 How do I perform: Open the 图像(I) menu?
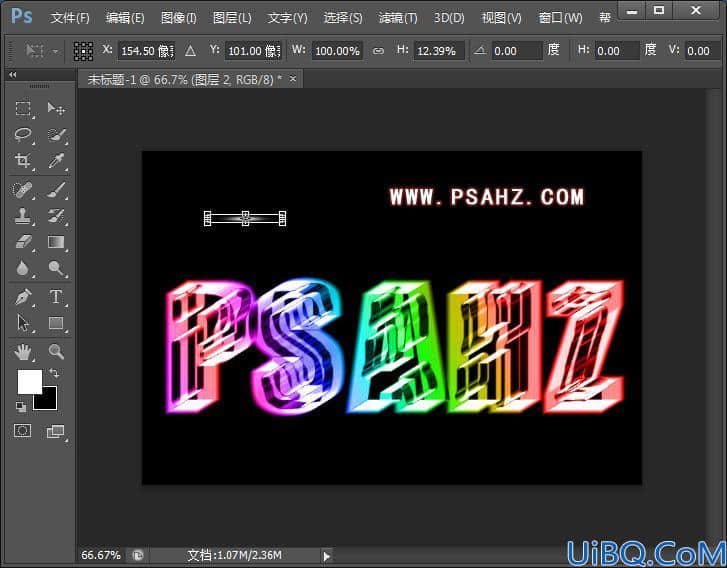coord(179,18)
